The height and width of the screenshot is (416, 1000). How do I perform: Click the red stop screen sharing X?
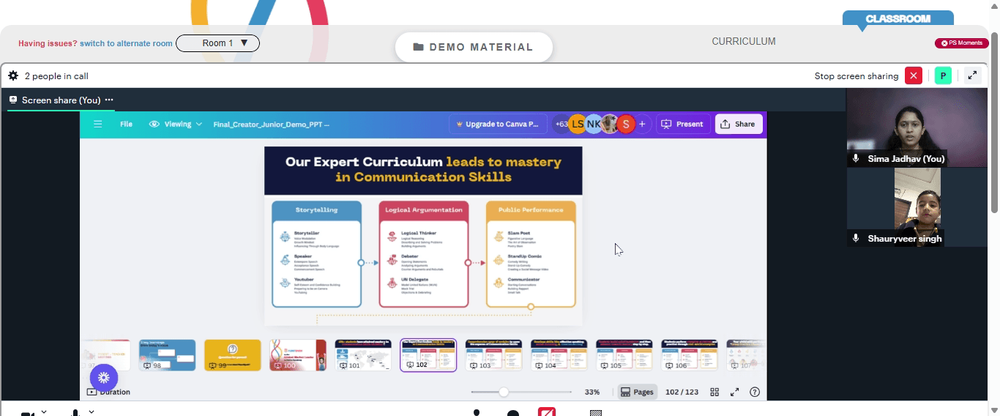tap(914, 76)
